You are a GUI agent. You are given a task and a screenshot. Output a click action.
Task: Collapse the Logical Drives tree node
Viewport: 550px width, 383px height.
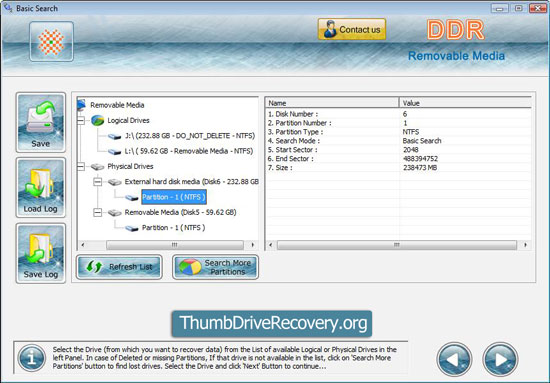81,121
